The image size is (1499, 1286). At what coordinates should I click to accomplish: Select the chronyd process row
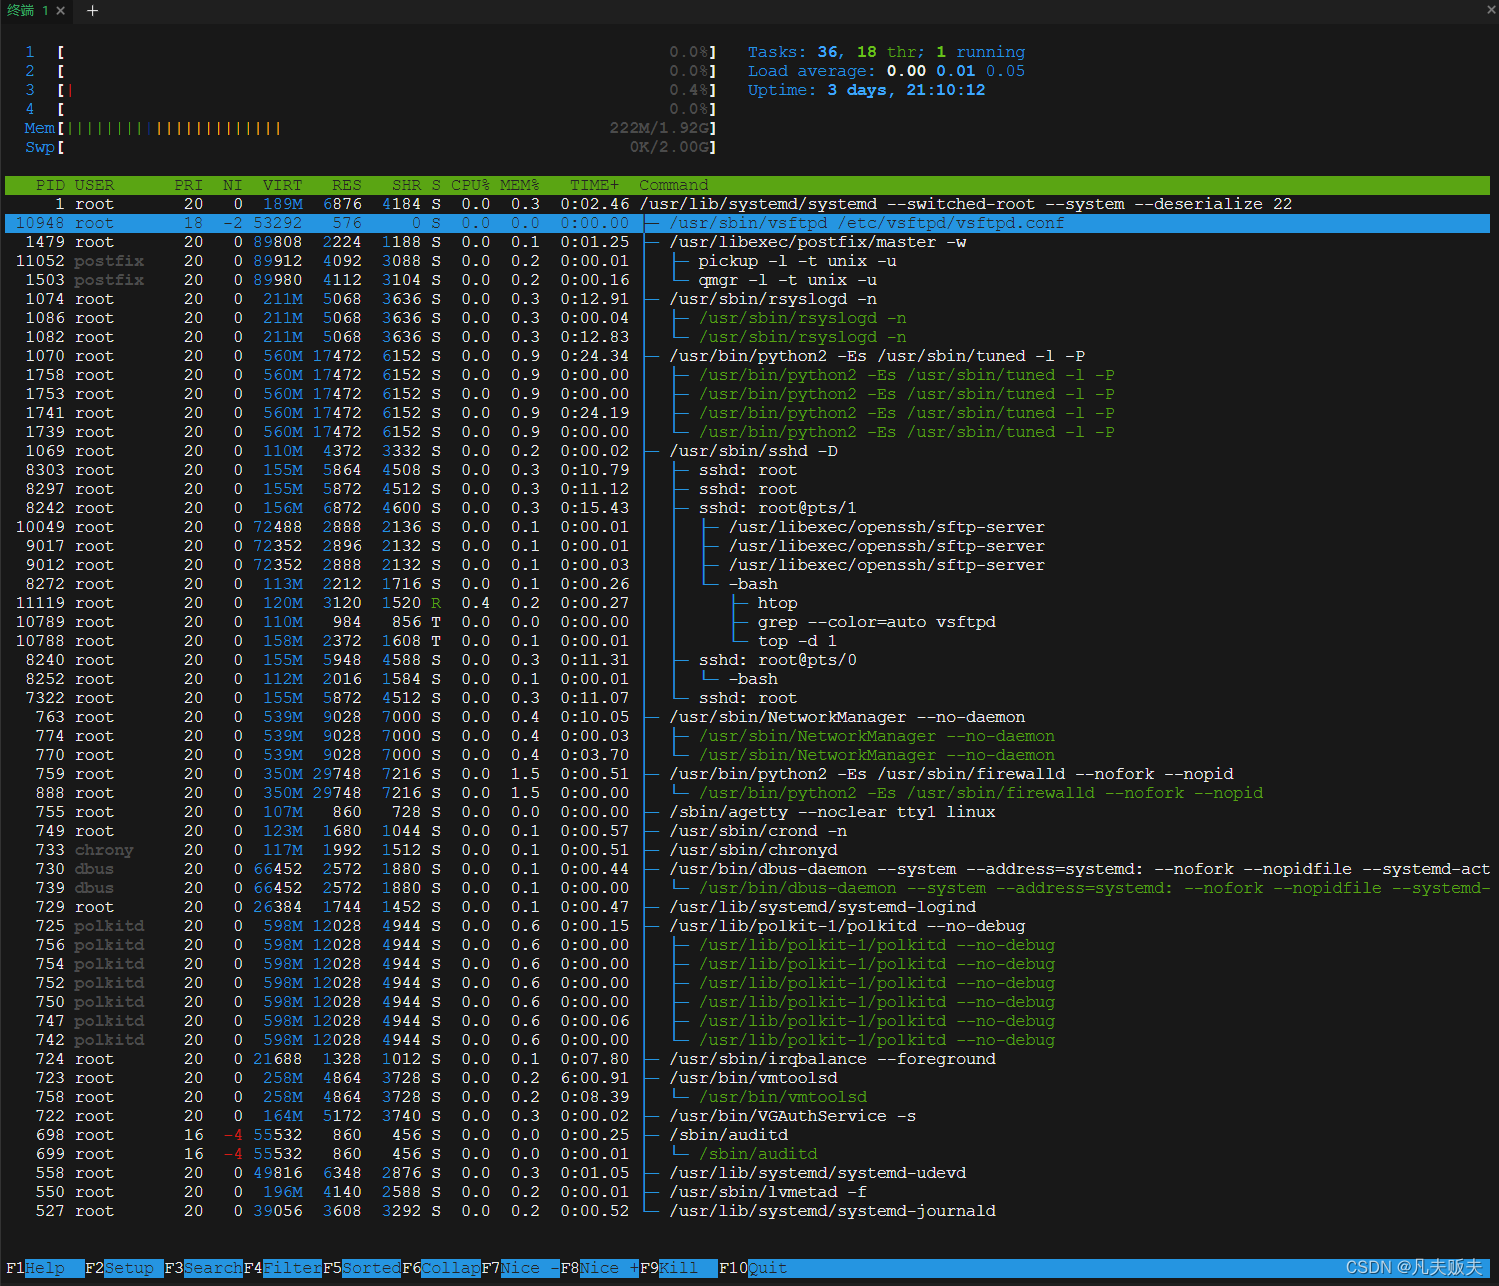747,850
